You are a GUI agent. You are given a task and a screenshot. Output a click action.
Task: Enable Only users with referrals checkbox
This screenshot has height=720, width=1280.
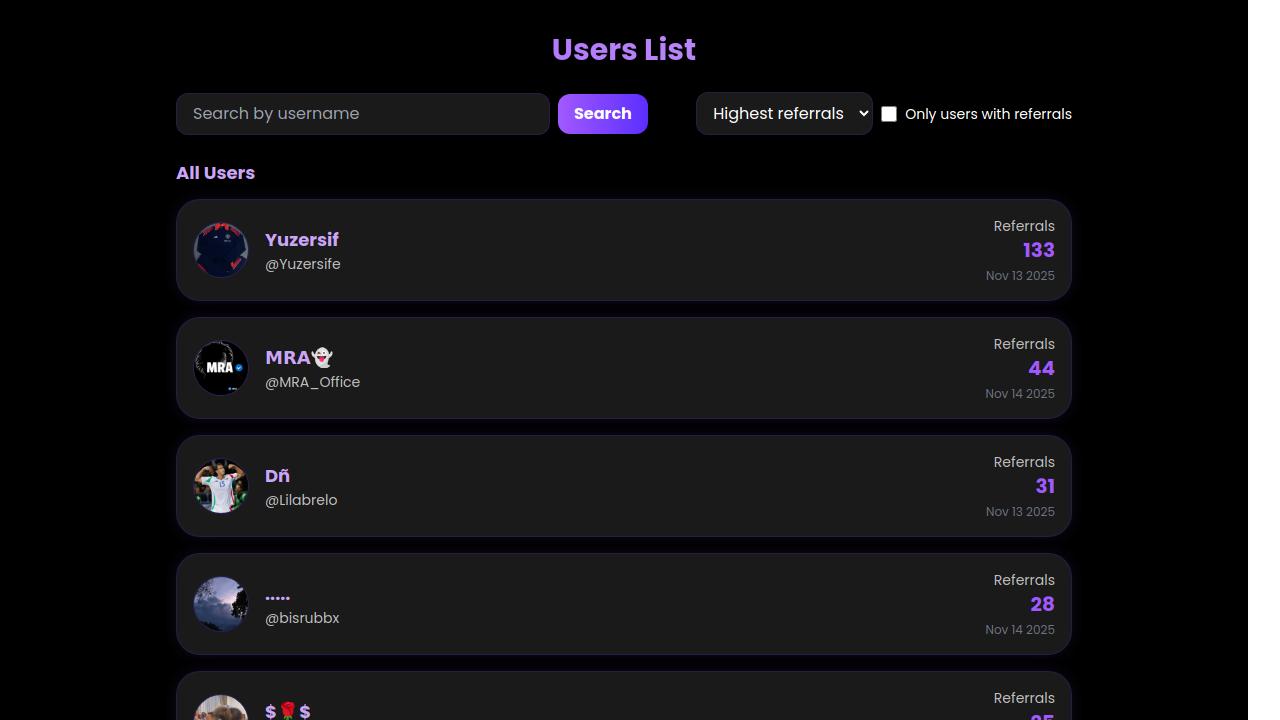[x=889, y=114]
